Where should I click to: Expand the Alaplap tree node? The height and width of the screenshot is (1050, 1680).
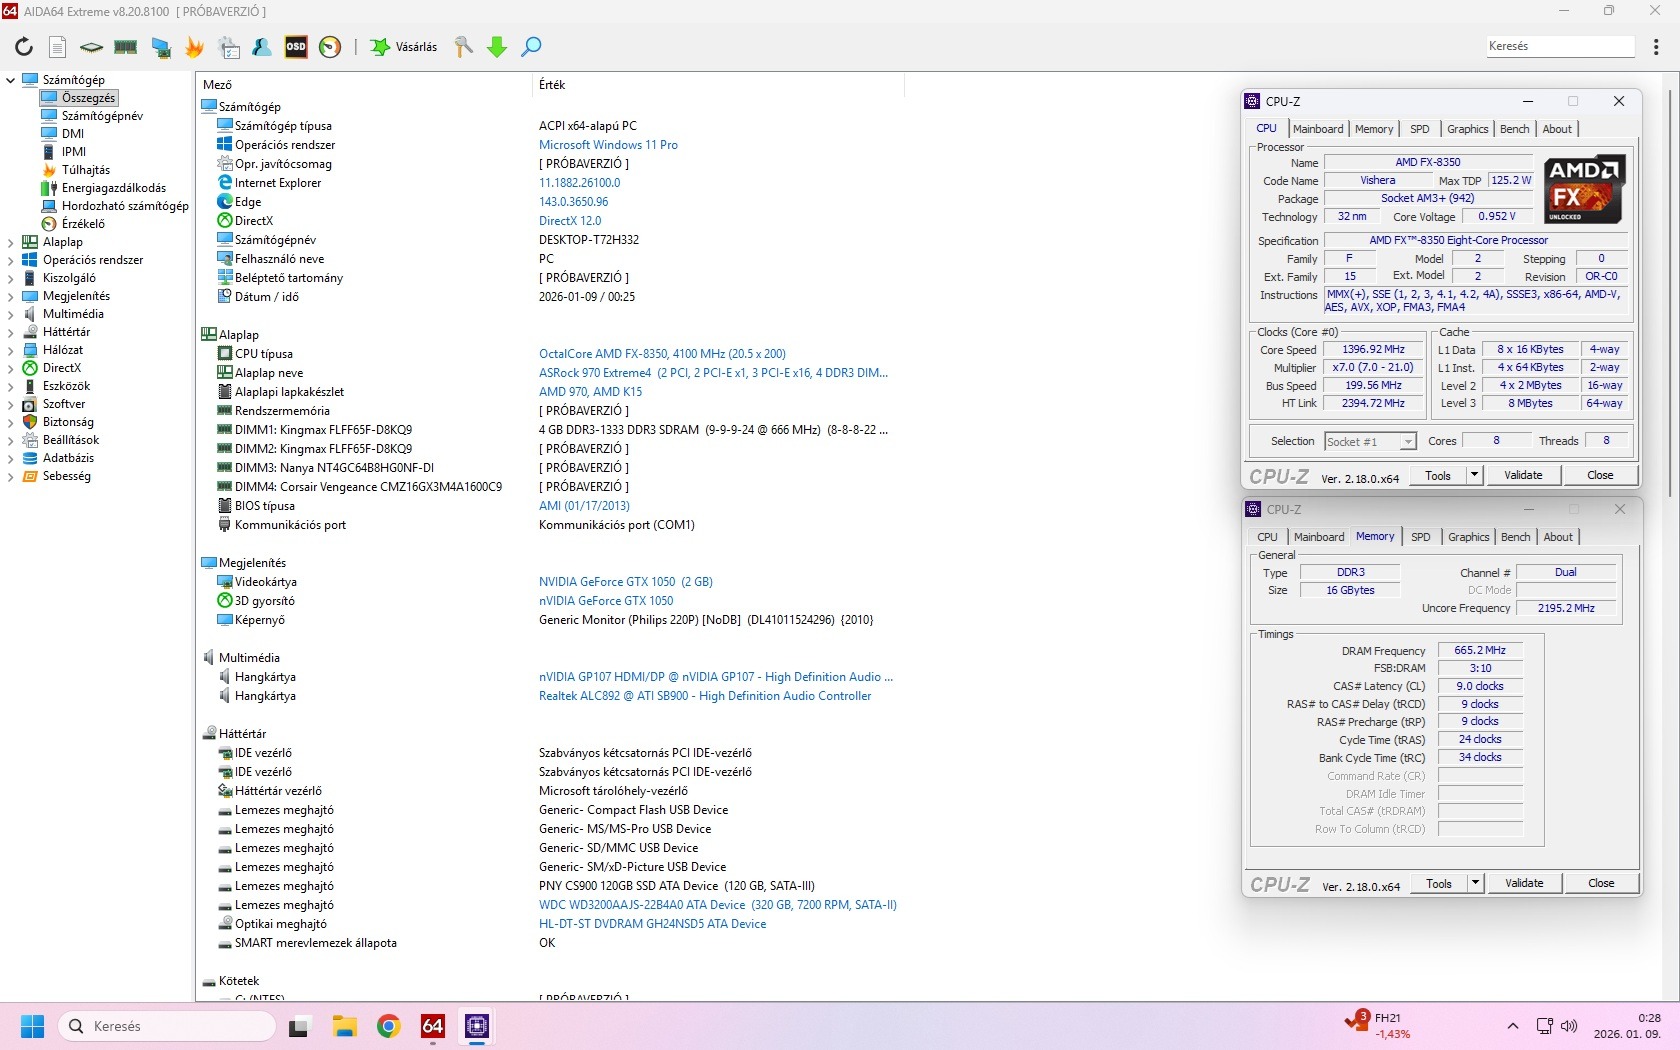[11, 242]
